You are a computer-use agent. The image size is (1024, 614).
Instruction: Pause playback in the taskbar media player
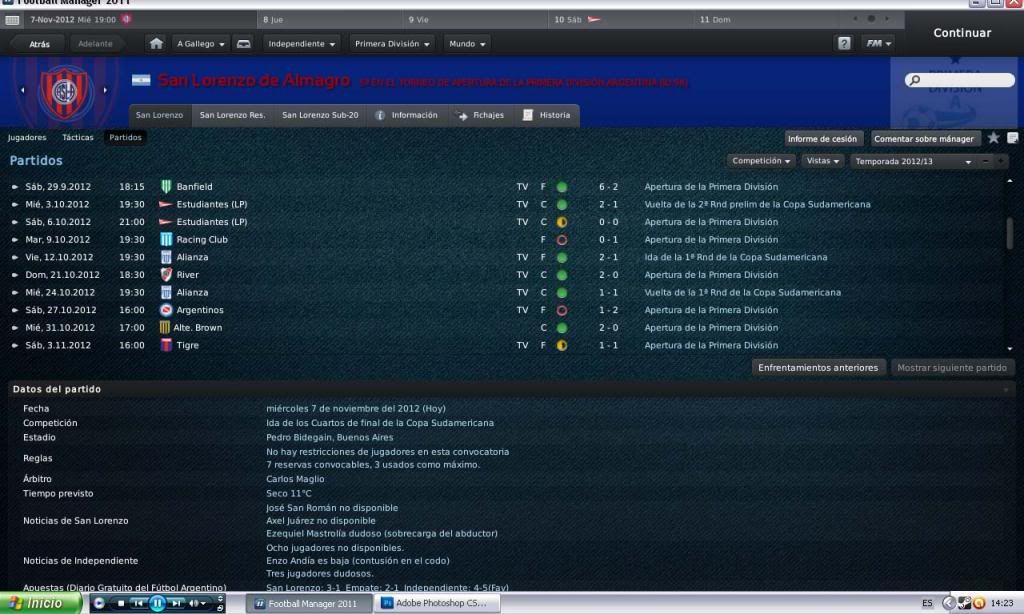click(157, 604)
